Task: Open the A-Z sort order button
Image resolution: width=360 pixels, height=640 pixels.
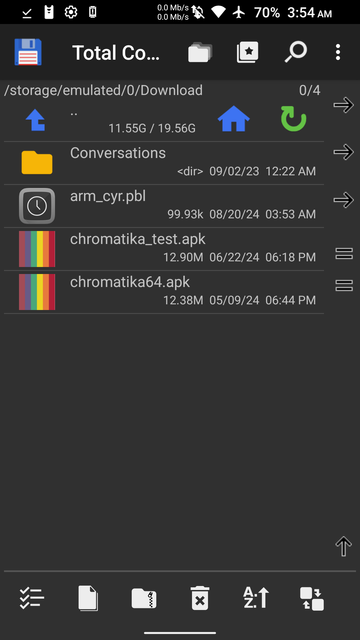Action: click(x=256, y=598)
